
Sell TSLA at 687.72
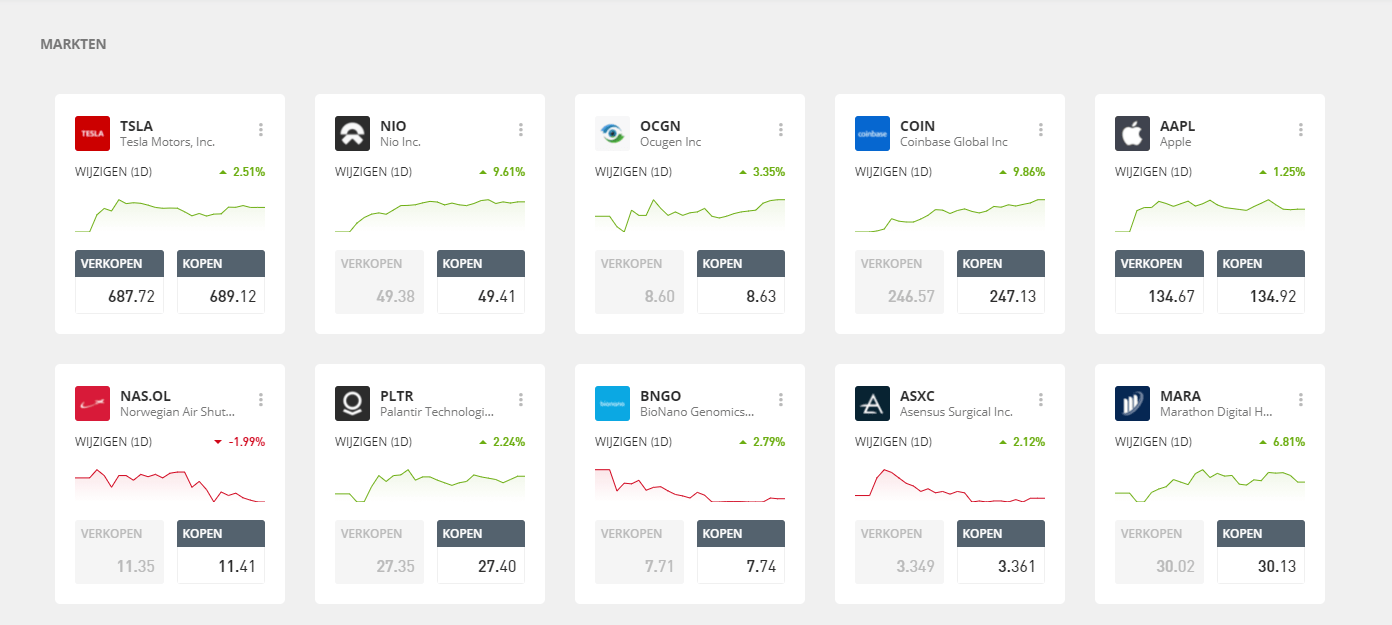(119, 282)
